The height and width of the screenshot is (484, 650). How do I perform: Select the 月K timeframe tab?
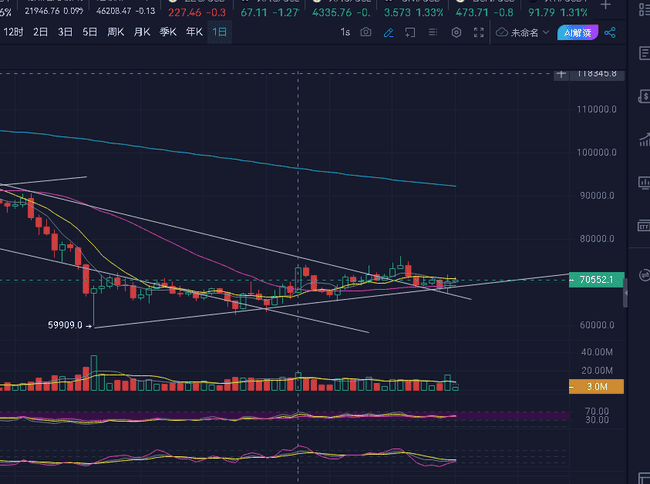141,33
